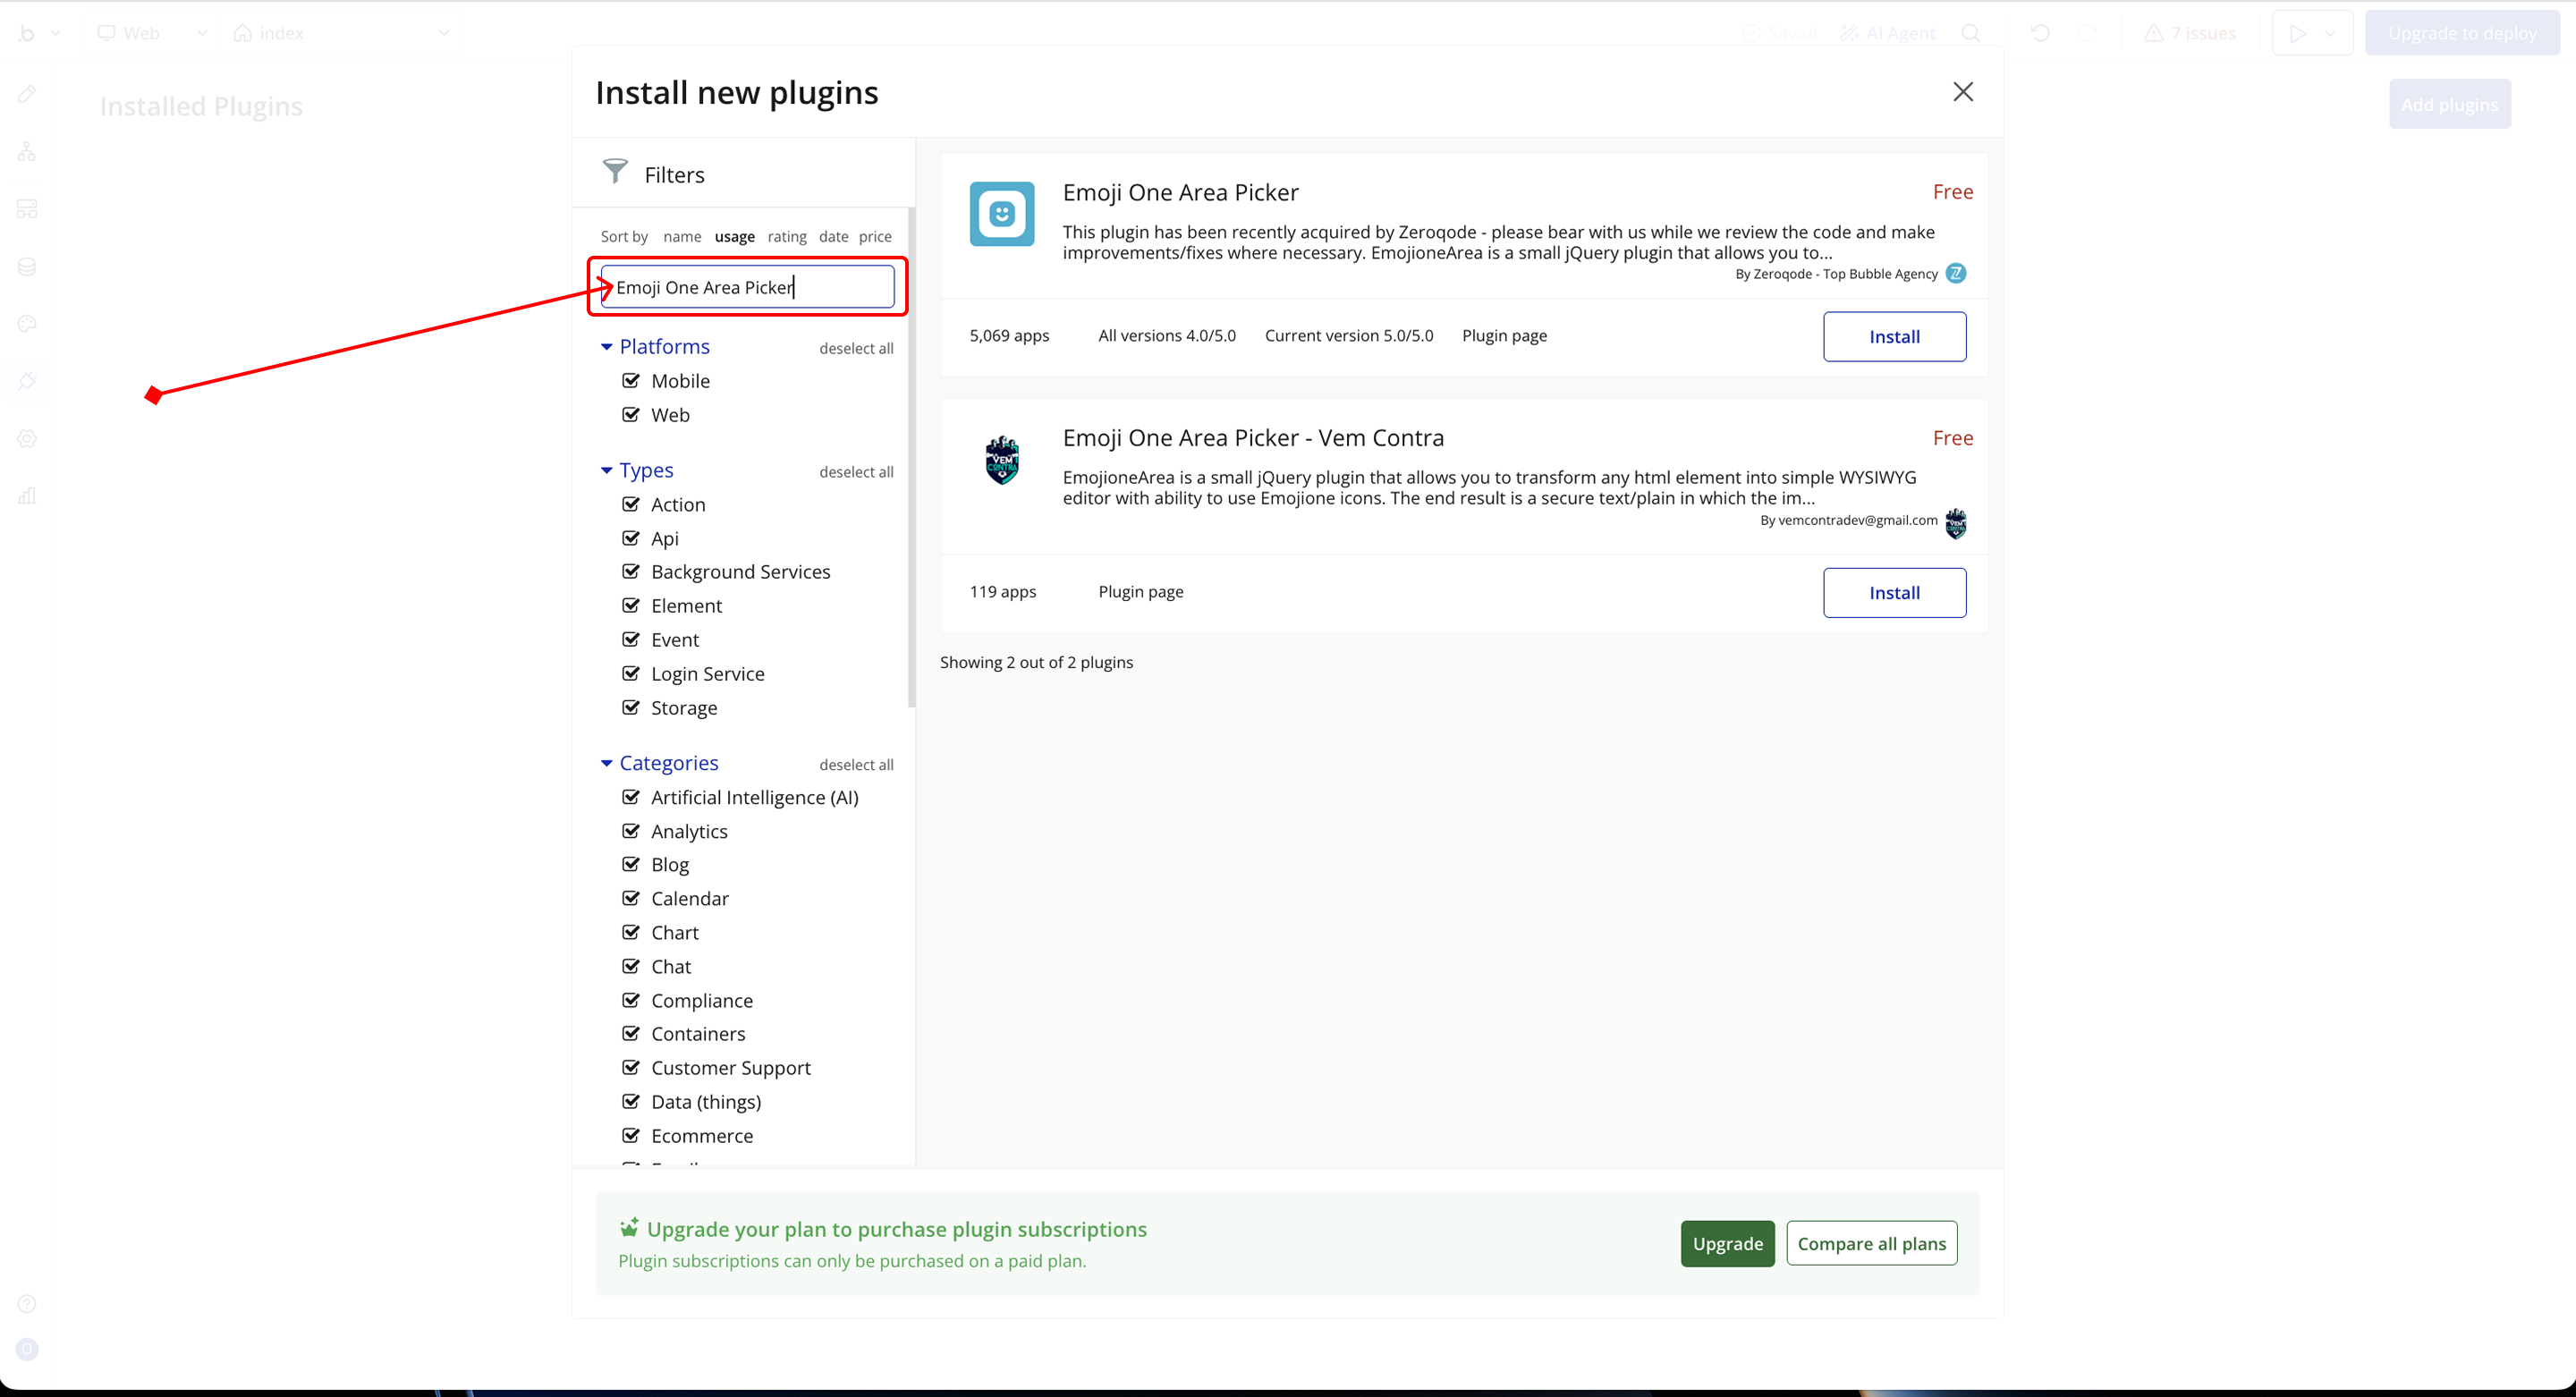Collapse the Platforms filter section

pos(606,347)
